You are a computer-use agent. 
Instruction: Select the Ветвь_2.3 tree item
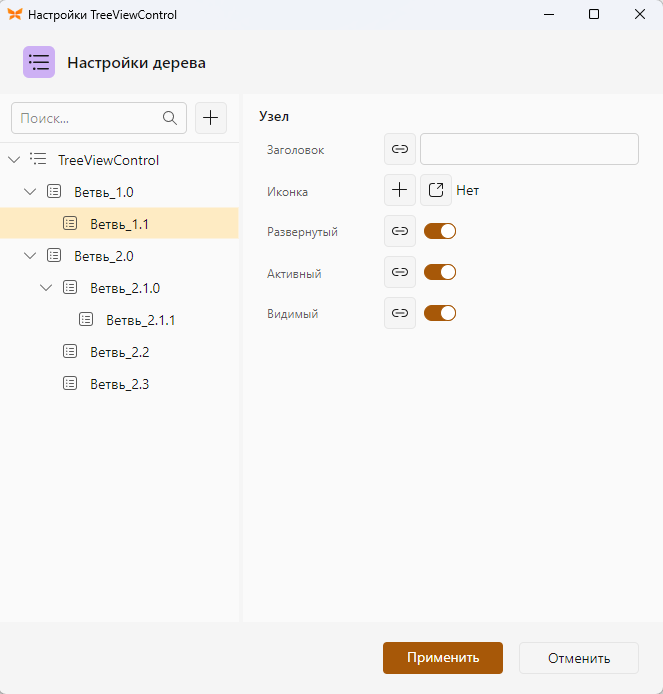119,384
